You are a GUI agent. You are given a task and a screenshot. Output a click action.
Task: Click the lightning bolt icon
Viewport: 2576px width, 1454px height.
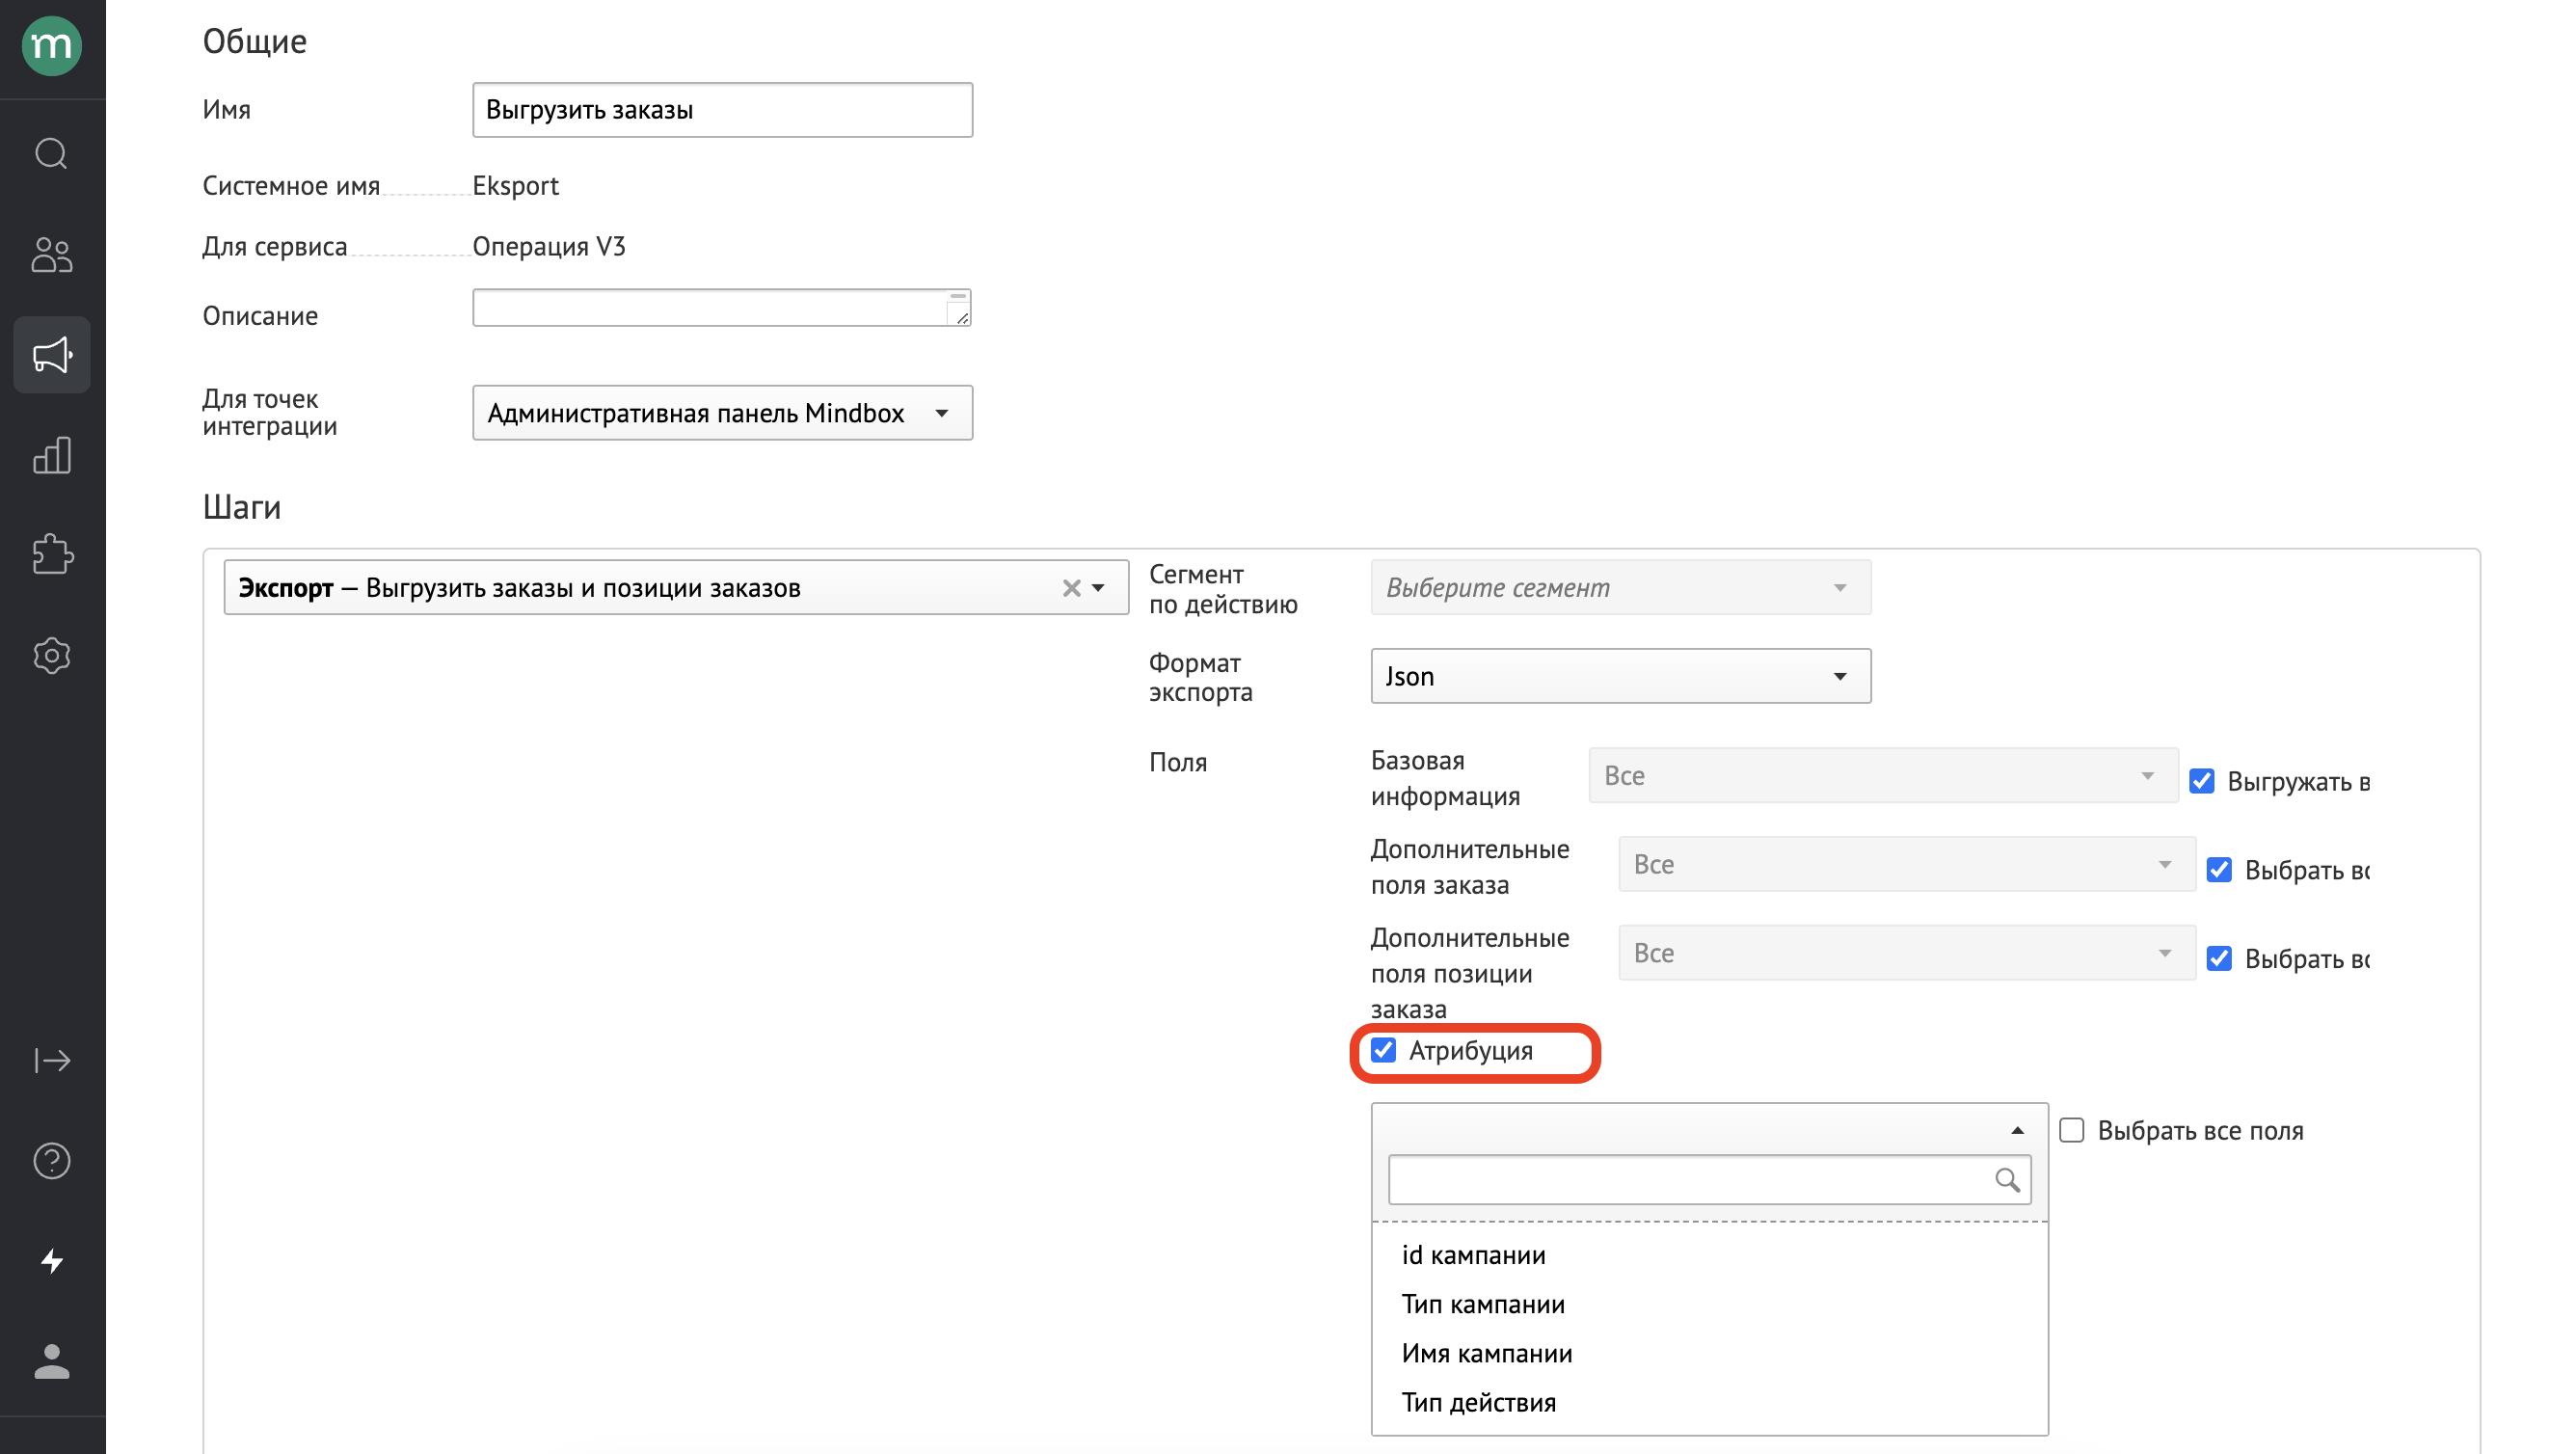click(52, 1261)
